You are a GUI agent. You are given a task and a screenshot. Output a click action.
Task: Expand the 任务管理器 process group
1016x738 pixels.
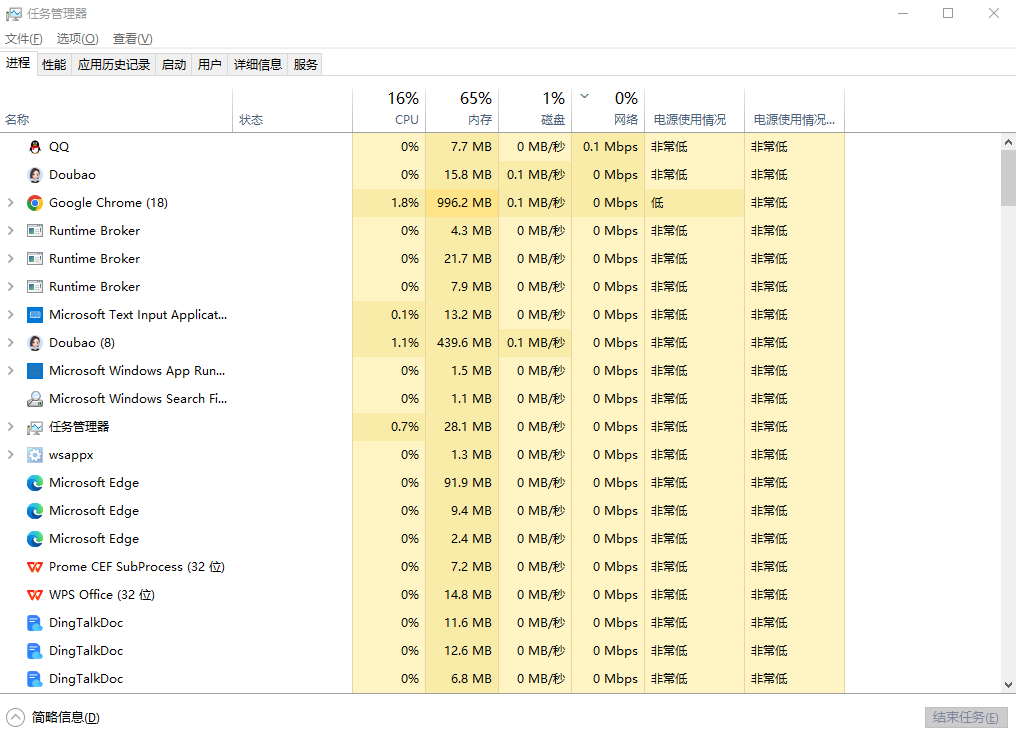pos(10,427)
